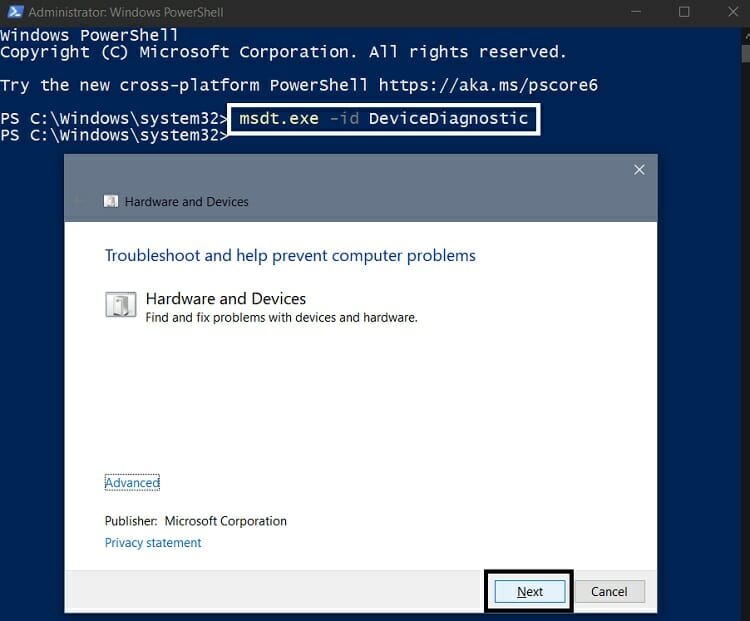The height and width of the screenshot is (621, 750).
Task: Click the DeviceDiagnostic argument in the command
Action: coord(448,118)
